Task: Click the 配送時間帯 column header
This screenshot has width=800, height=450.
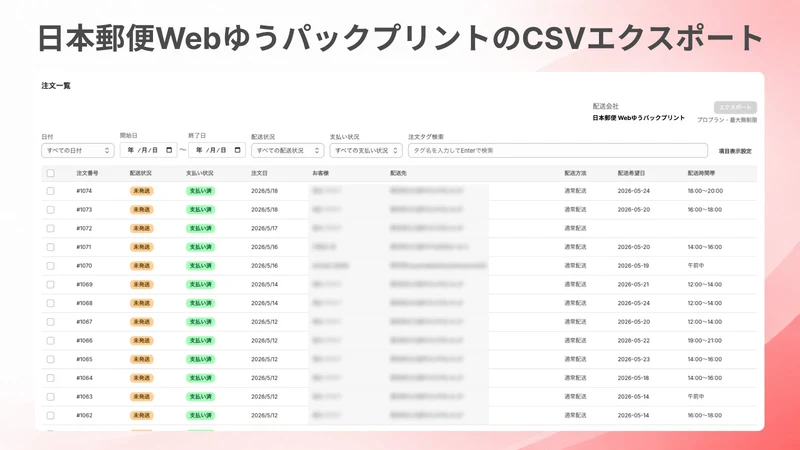Action: (701, 173)
